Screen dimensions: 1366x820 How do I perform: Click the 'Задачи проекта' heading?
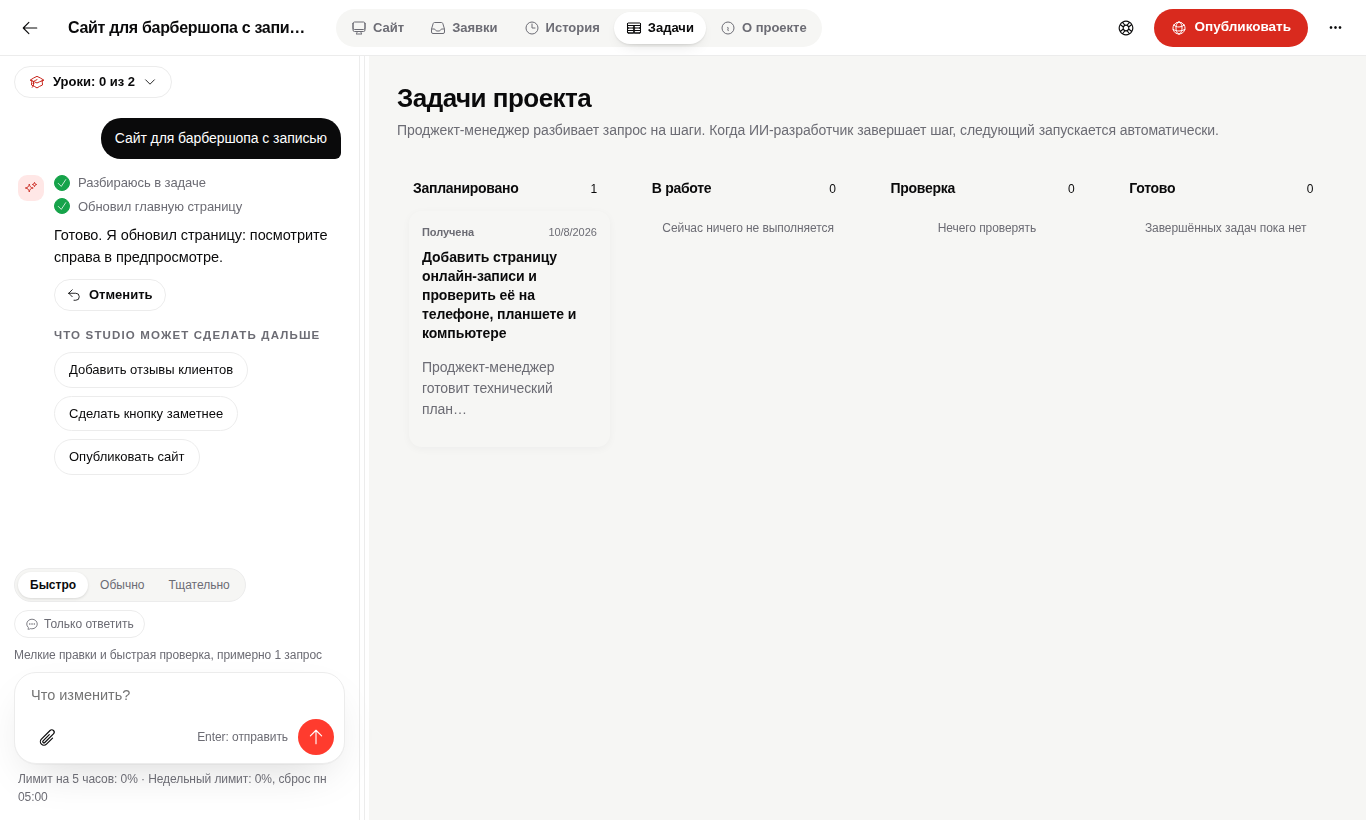tap(494, 98)
